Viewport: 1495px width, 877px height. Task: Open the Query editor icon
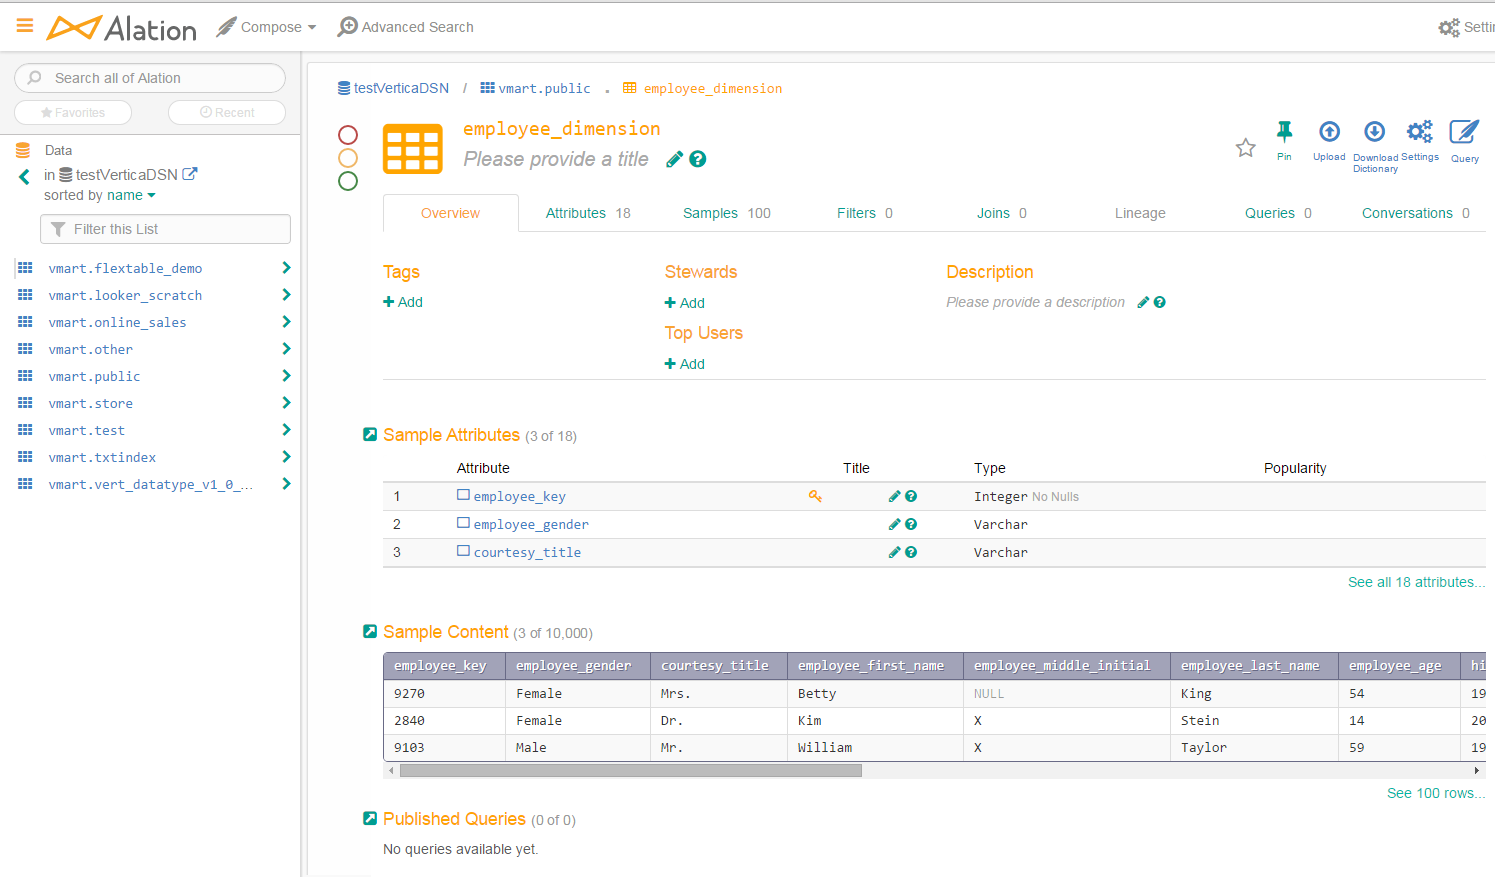pyautogui.click(x=1464, y=132)
